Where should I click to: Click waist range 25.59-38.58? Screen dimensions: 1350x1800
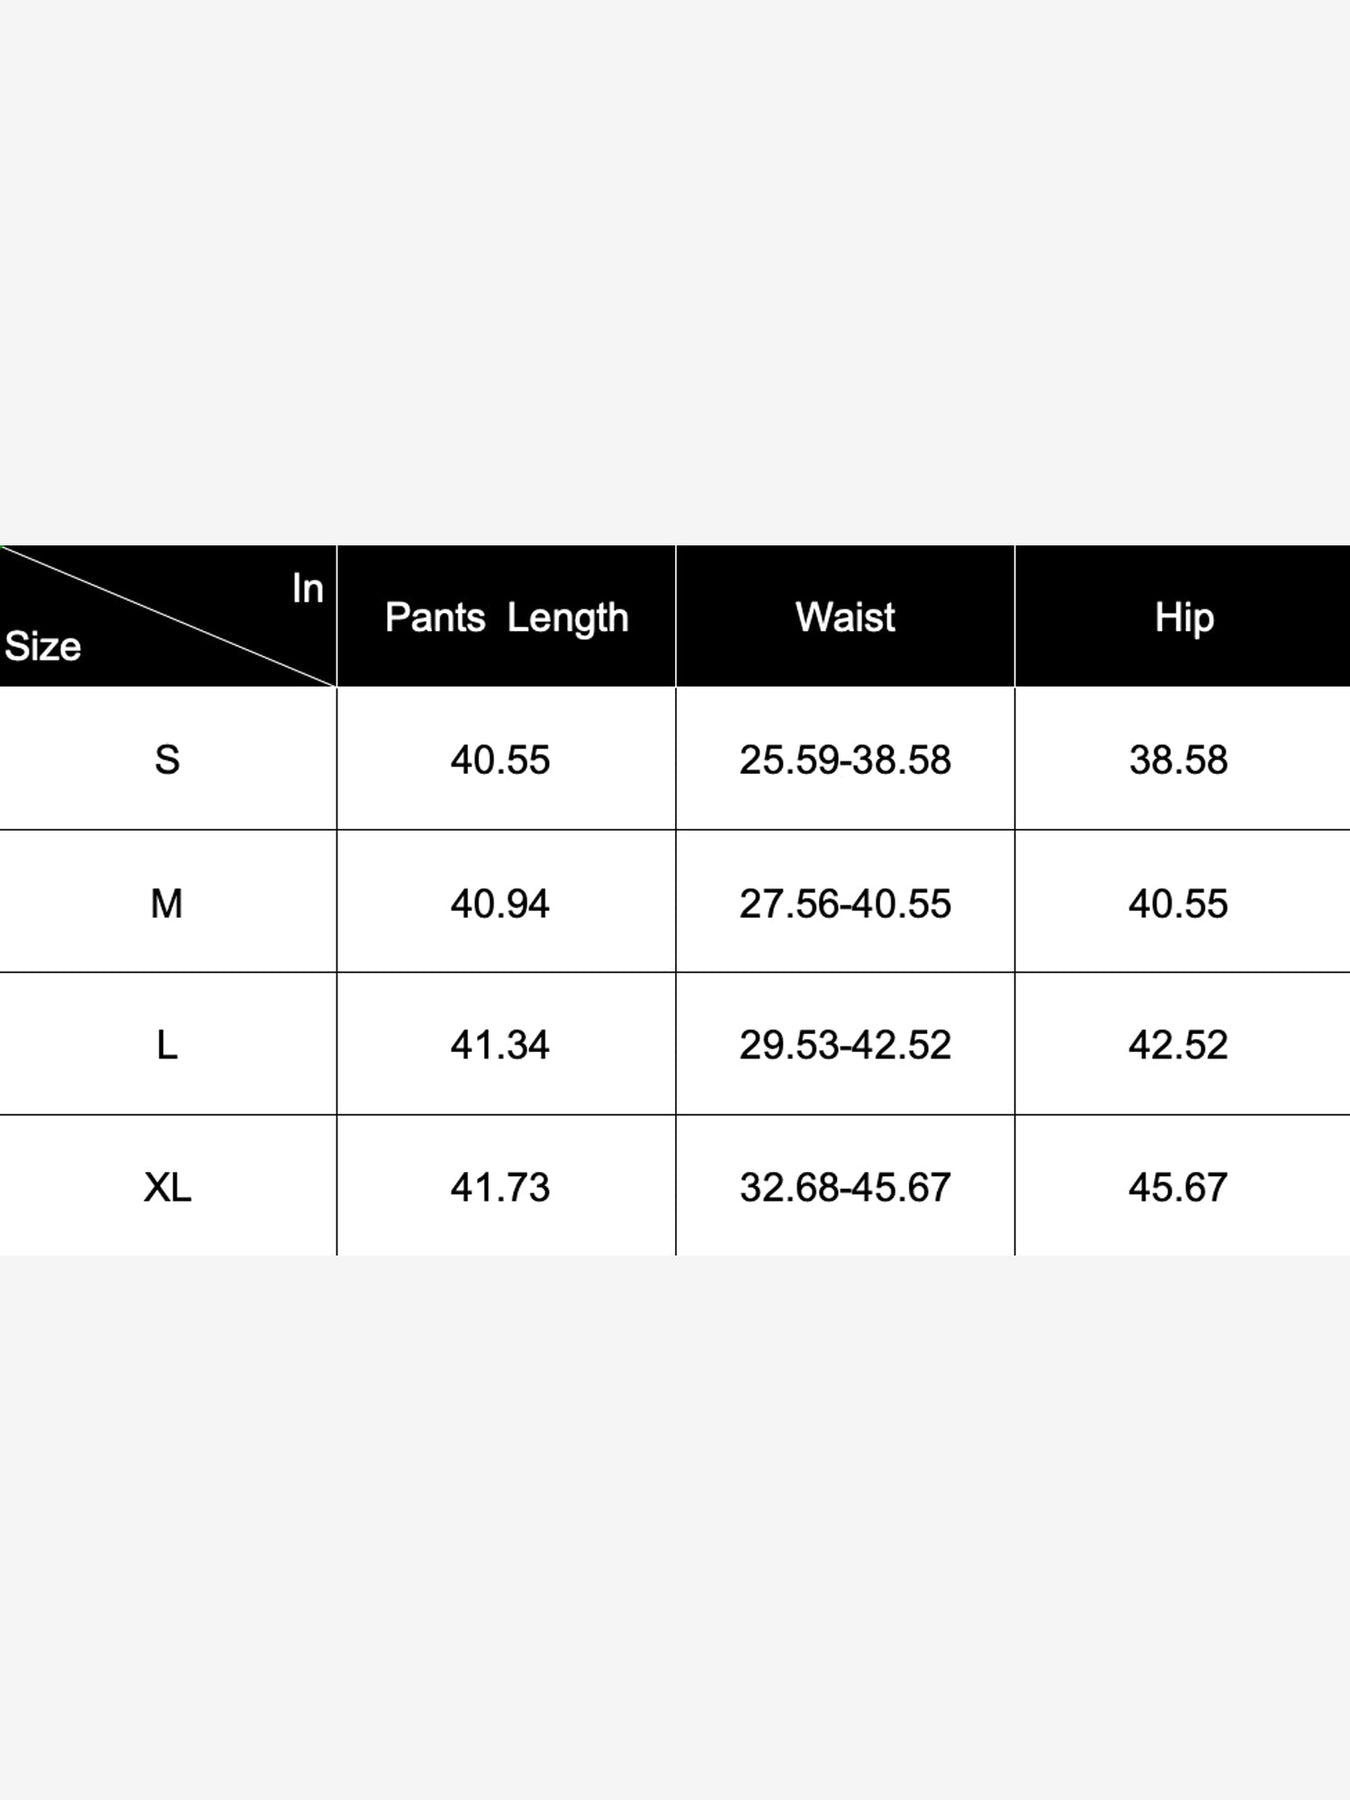845,760
